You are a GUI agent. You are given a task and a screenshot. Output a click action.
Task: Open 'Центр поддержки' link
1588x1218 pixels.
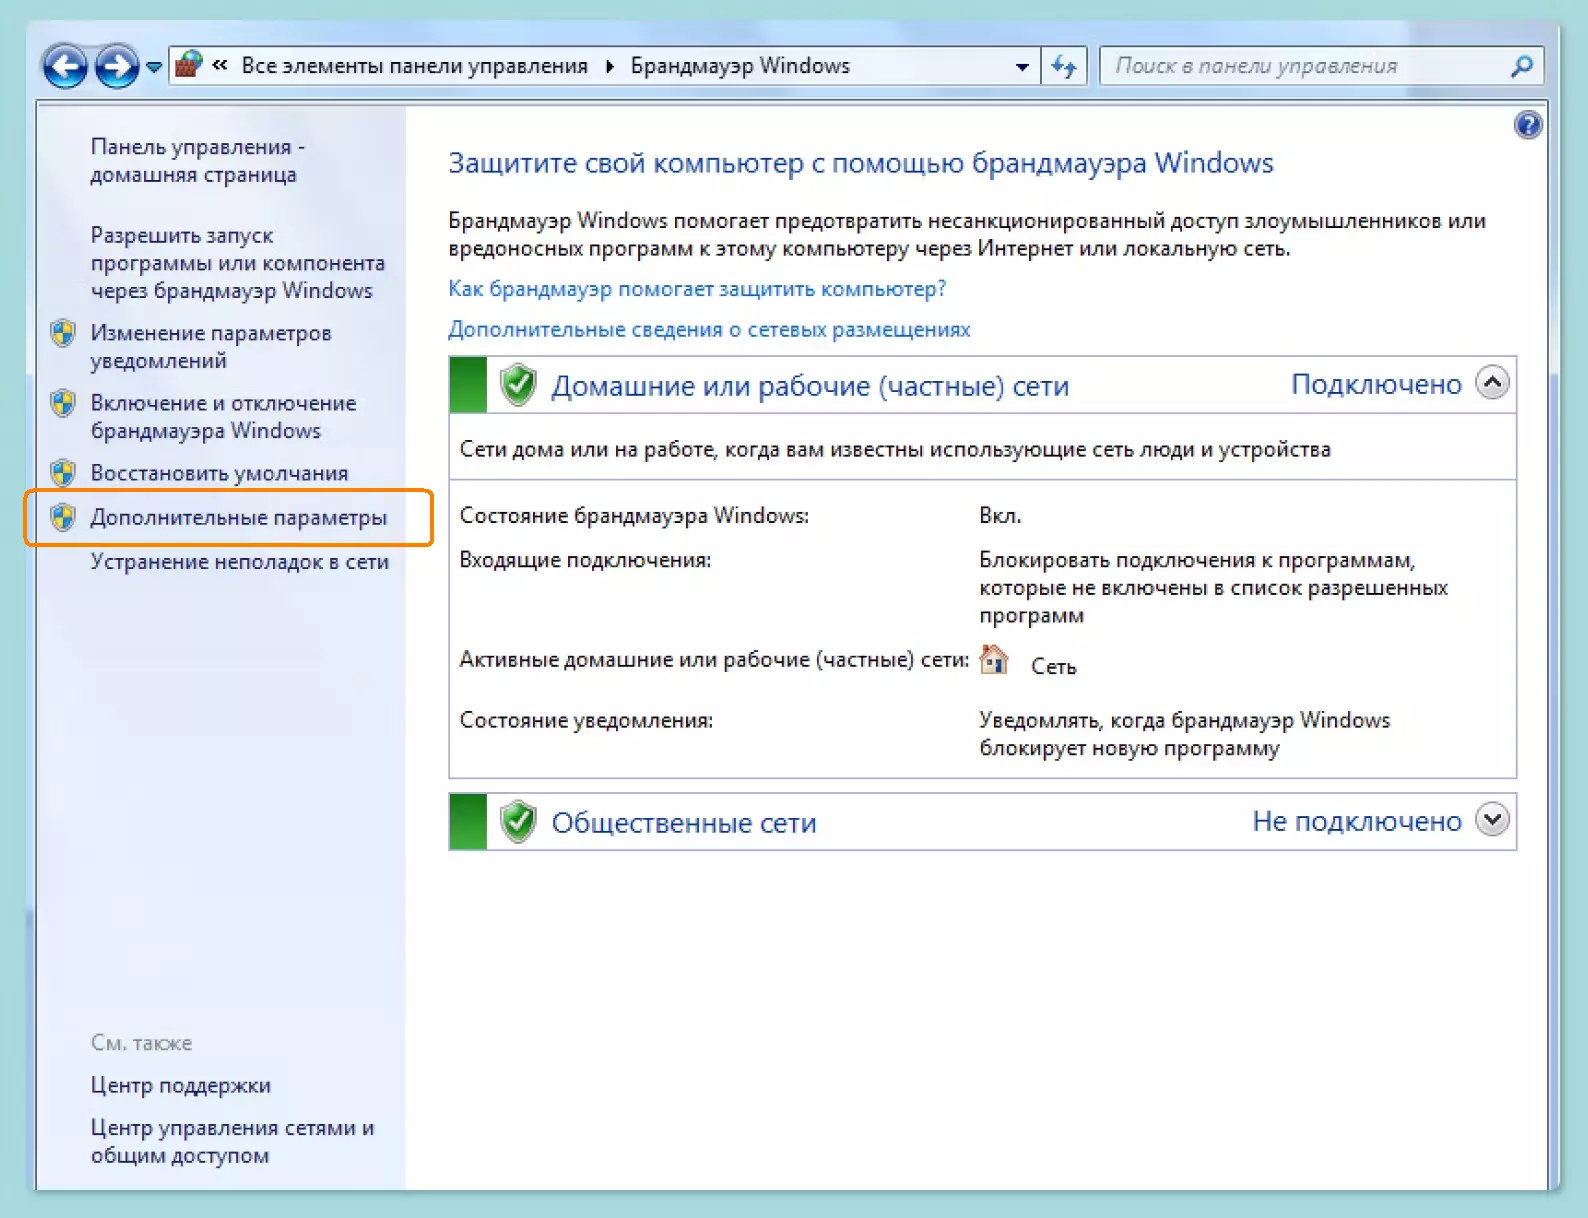click(181, 1085)
